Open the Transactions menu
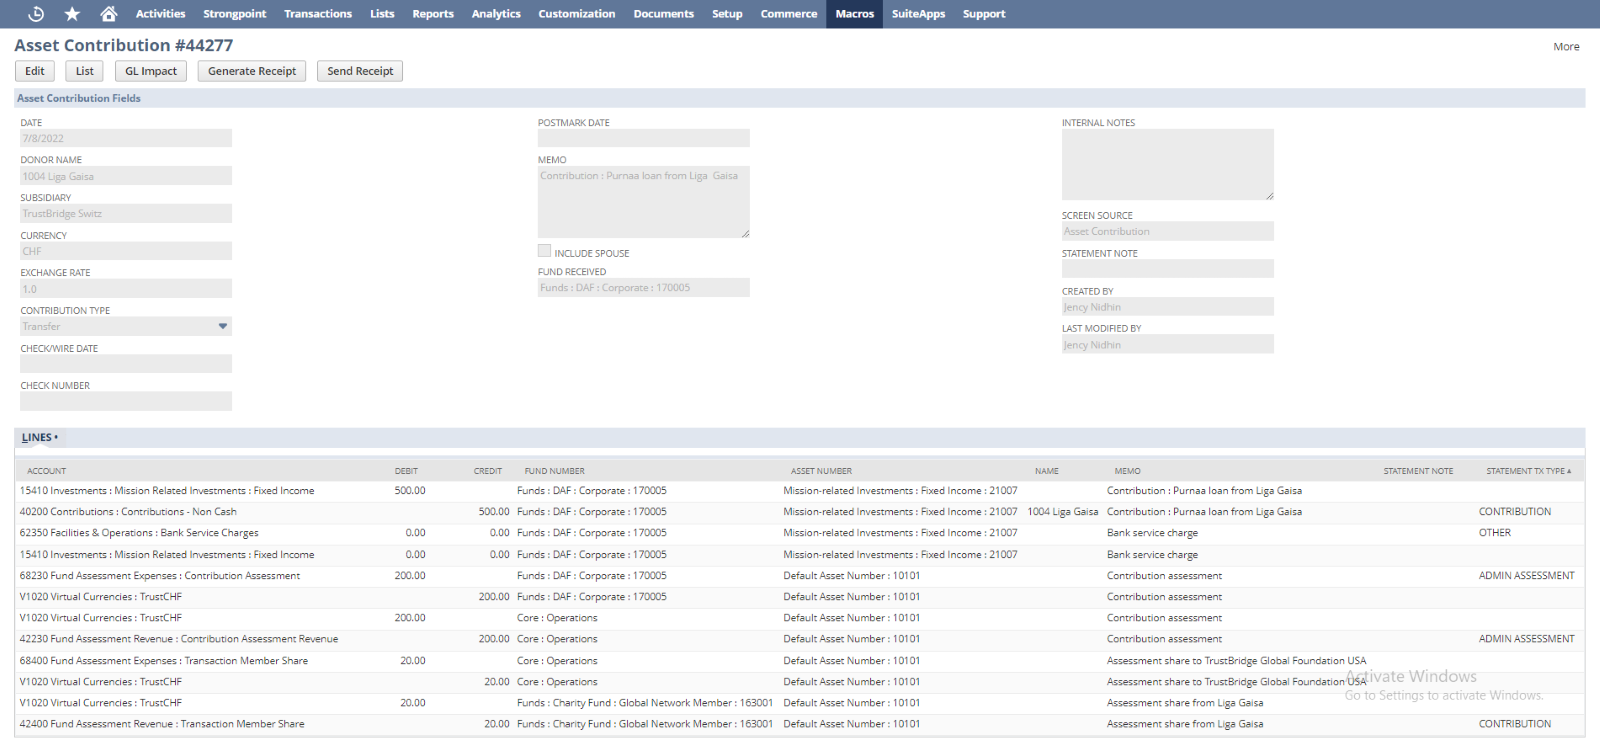 click(x=317, y=14)
